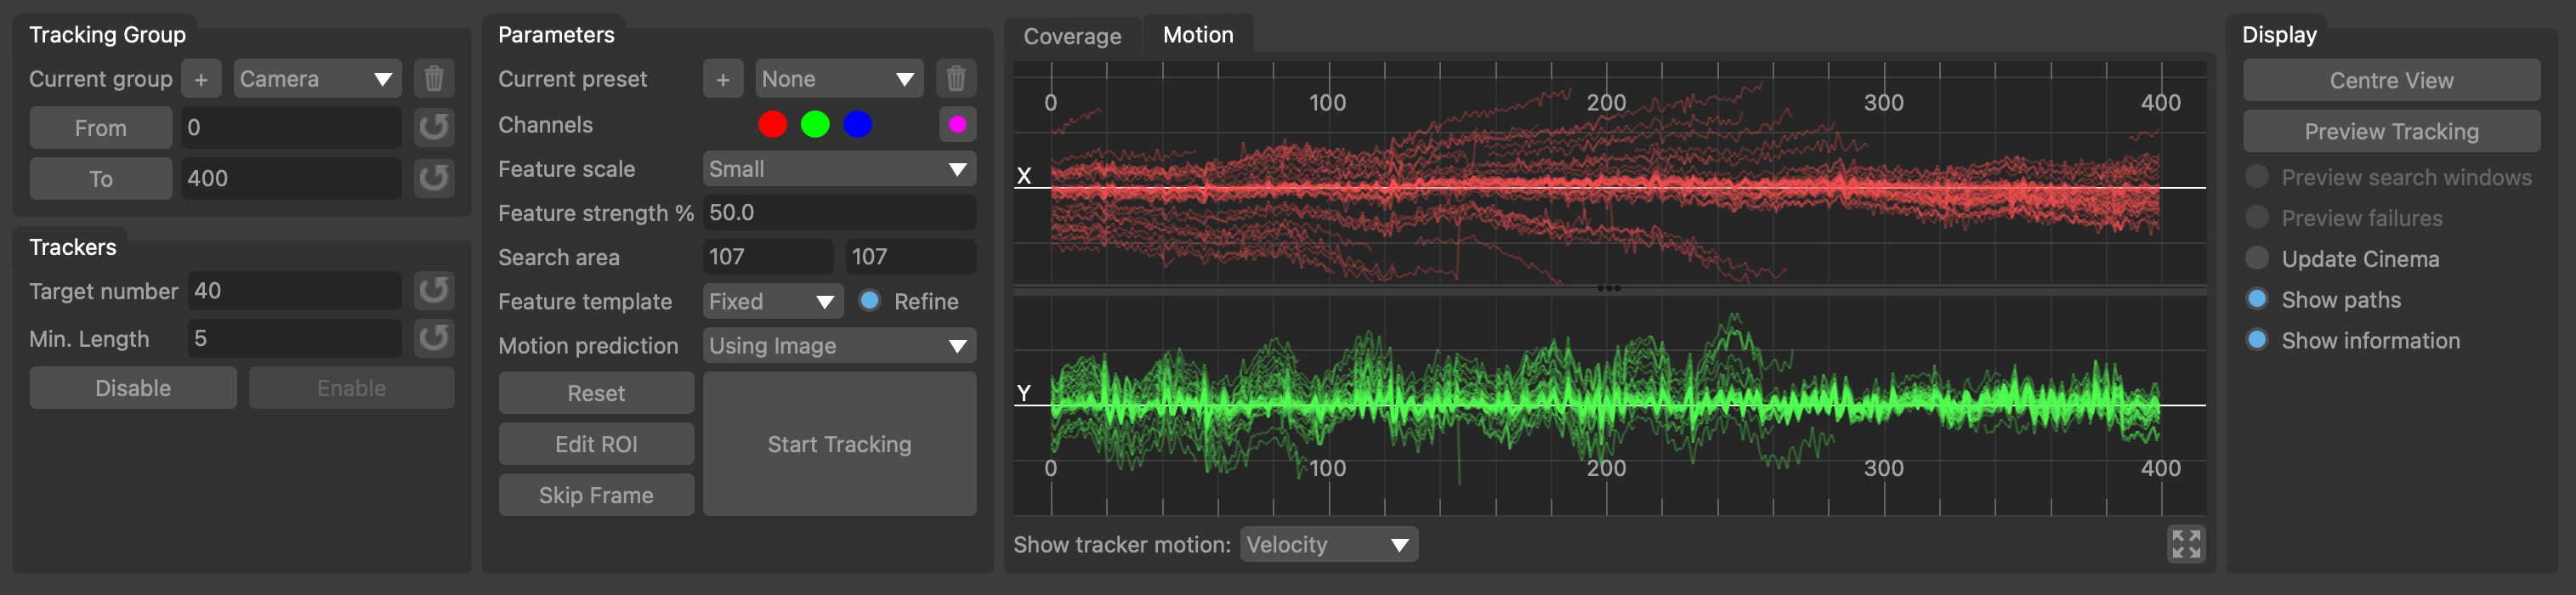
Task: Click the To frame input field
Action: [291, 179]
